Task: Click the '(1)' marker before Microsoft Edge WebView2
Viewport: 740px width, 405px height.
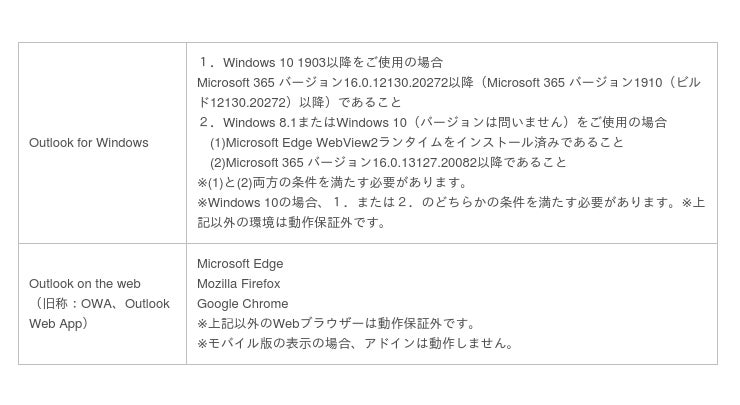Action: (x=218, y=143)
